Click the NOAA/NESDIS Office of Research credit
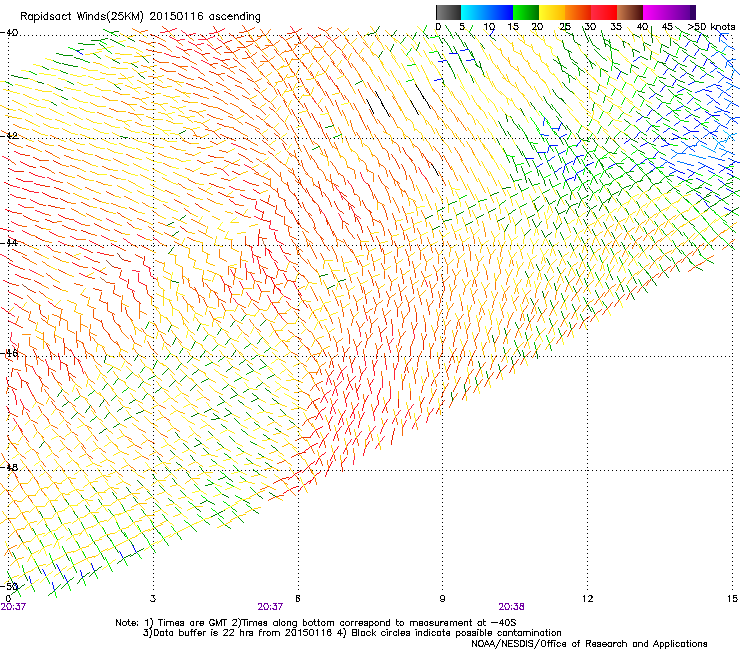 (589, 644)
